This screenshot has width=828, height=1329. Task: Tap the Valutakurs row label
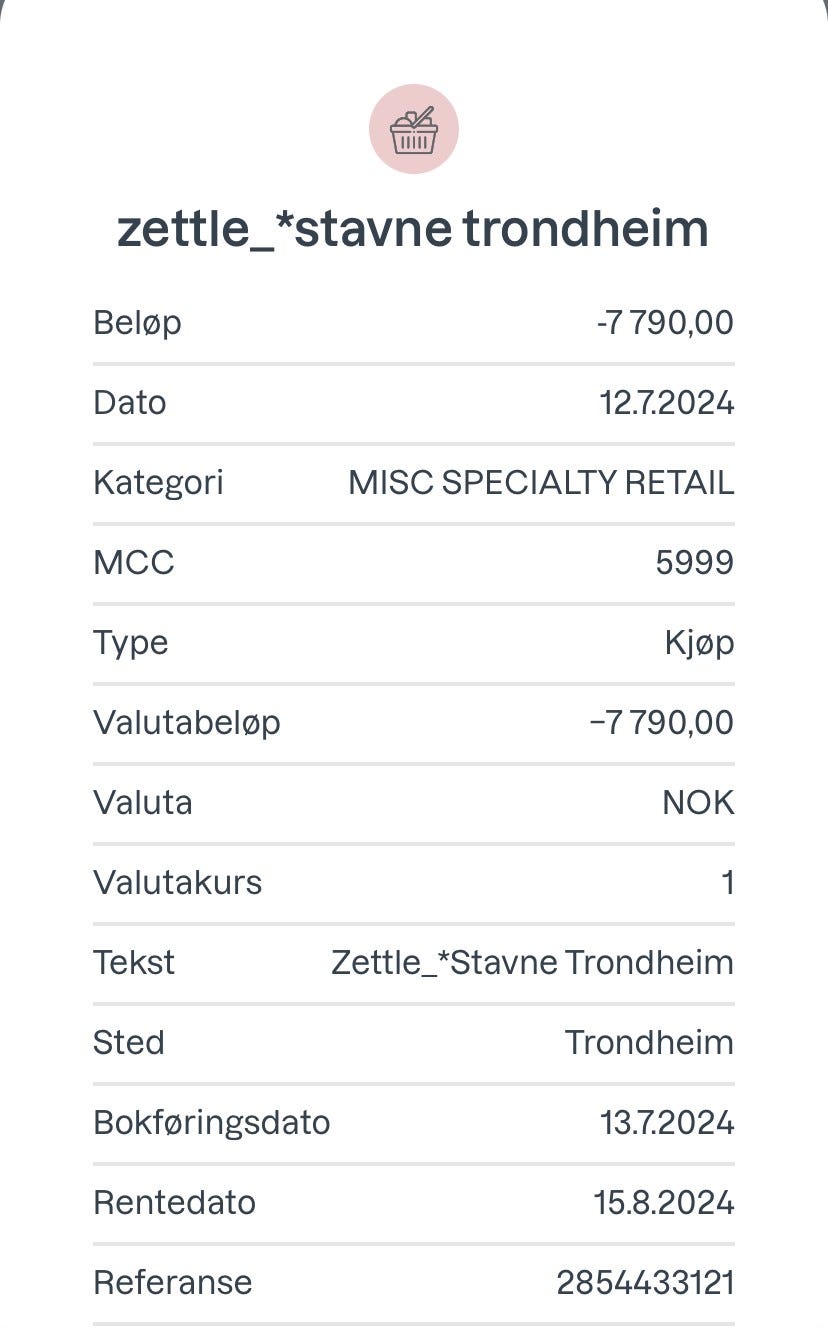point(177,883)
